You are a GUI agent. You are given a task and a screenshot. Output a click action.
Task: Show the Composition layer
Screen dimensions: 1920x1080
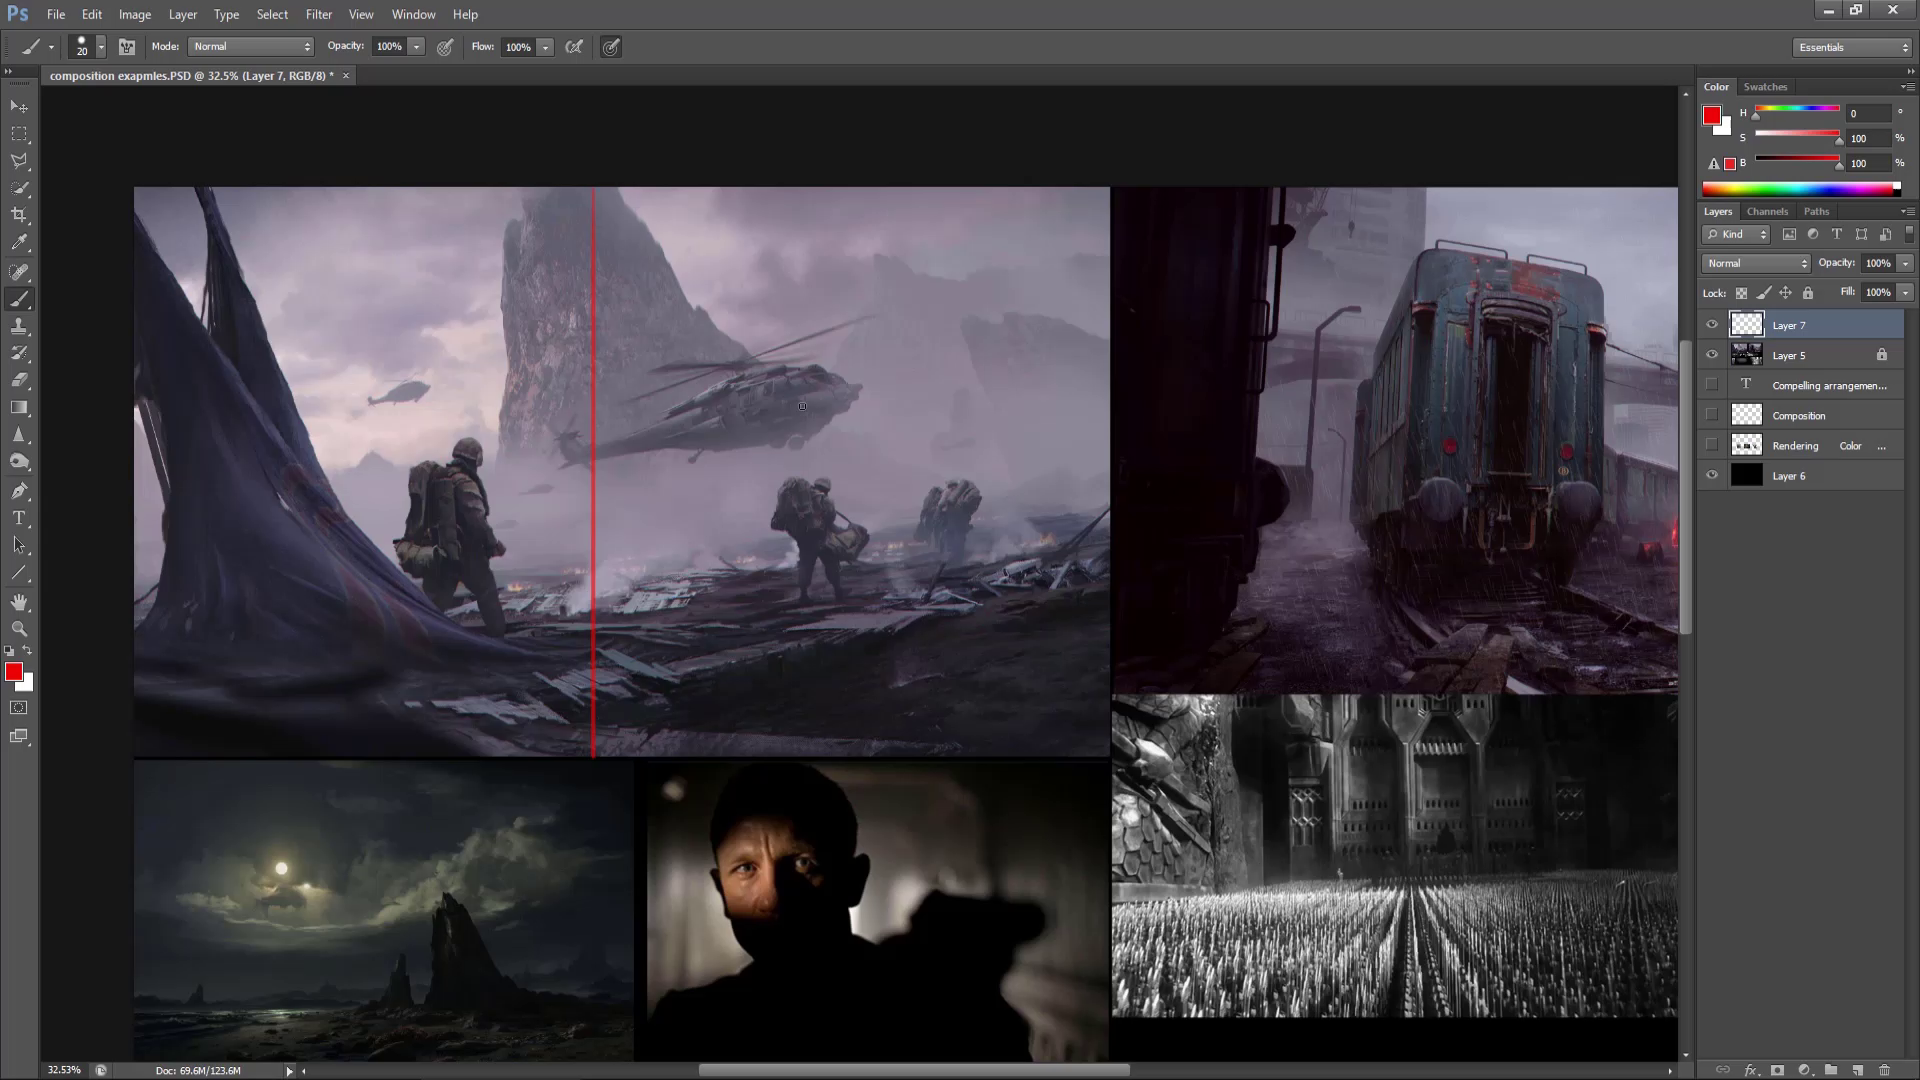[1712, 415]
